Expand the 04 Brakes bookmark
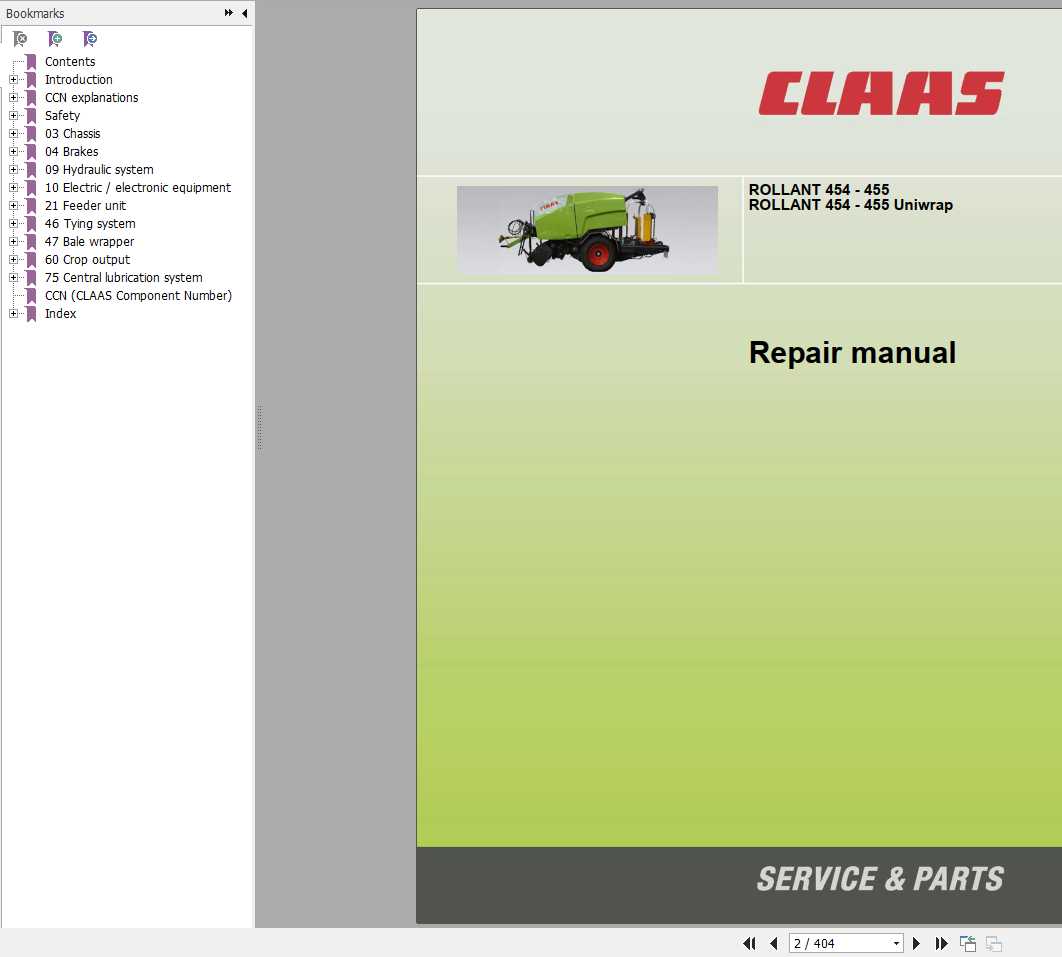Viewport: 1062px width, 957px height. click(13, 152)
